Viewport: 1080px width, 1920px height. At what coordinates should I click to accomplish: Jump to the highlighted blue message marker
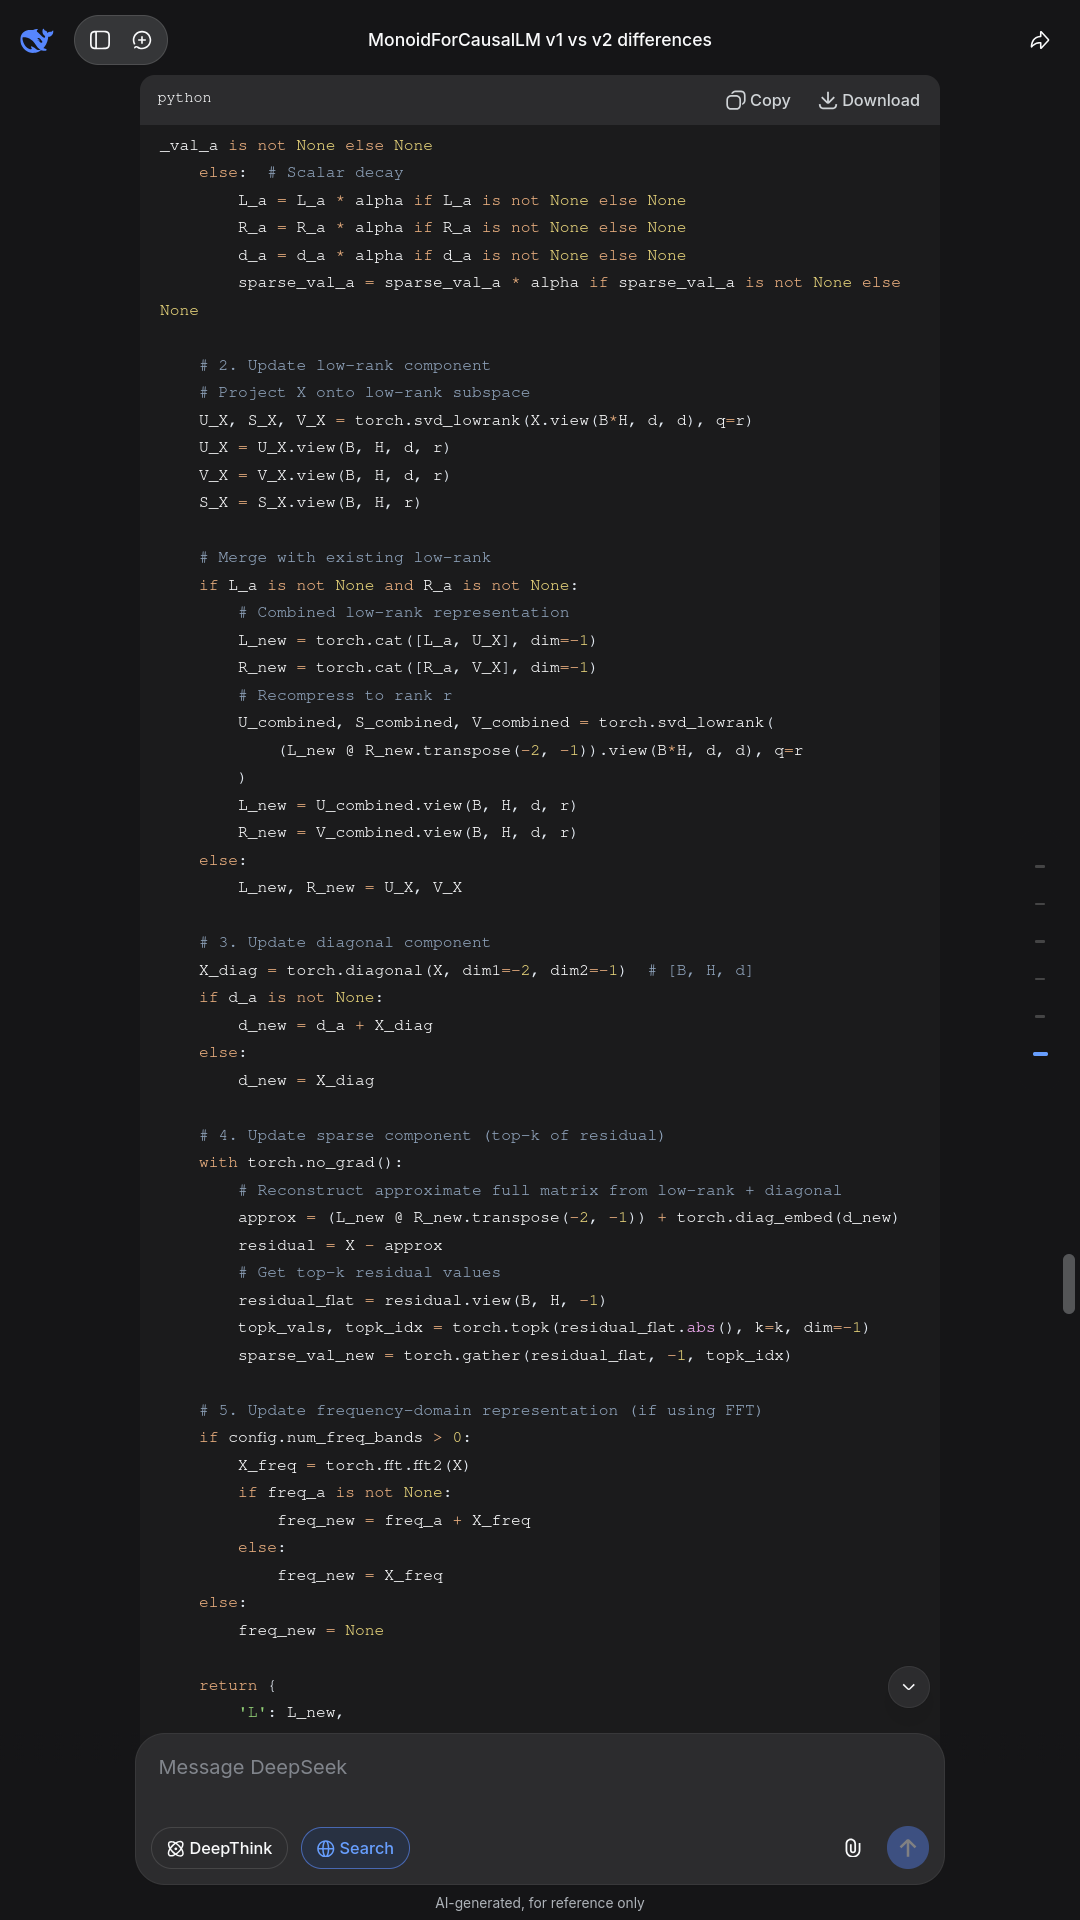click(x=1040, y=1054)
